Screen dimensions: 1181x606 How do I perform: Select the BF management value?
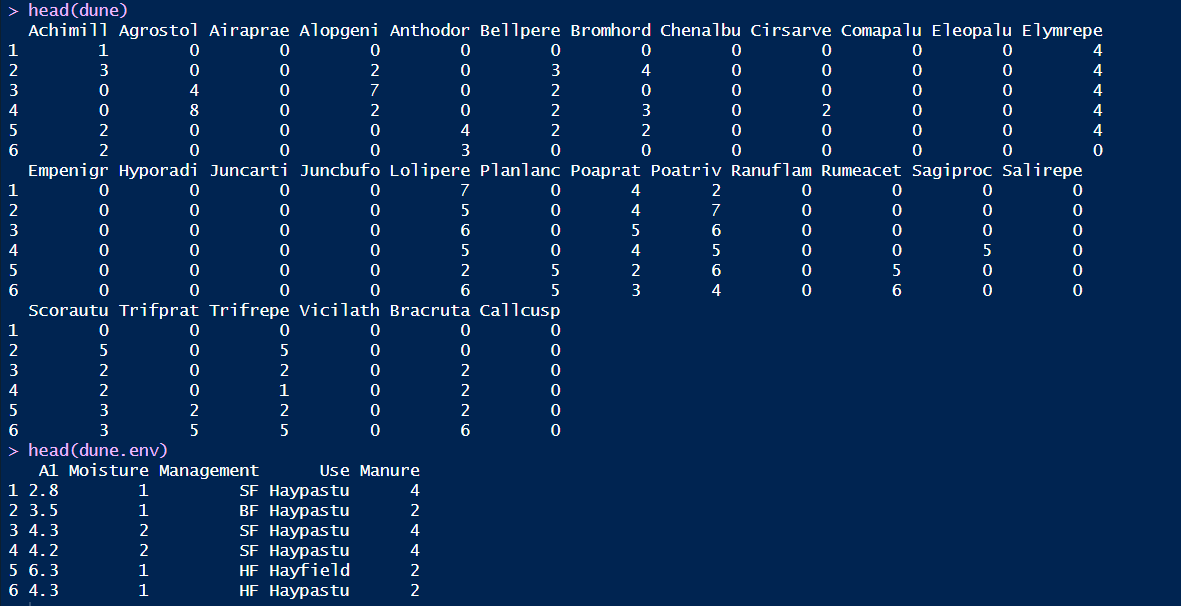249,510
